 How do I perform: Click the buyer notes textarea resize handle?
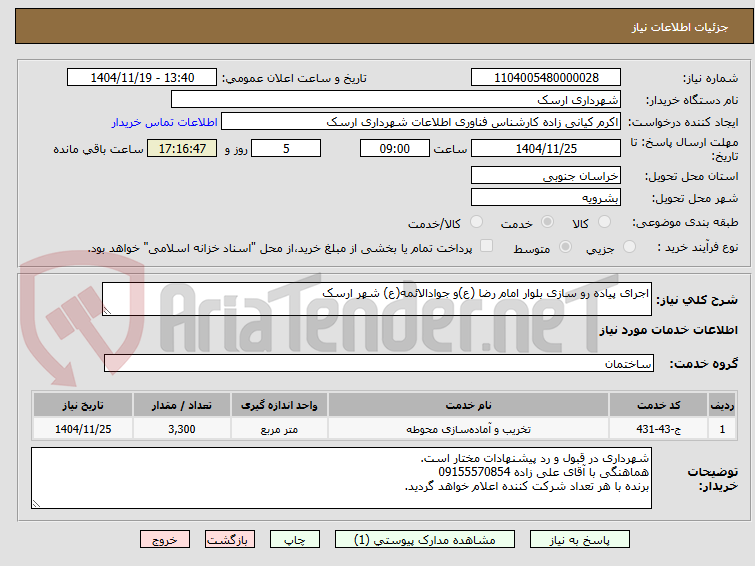[x=37, y=503]
